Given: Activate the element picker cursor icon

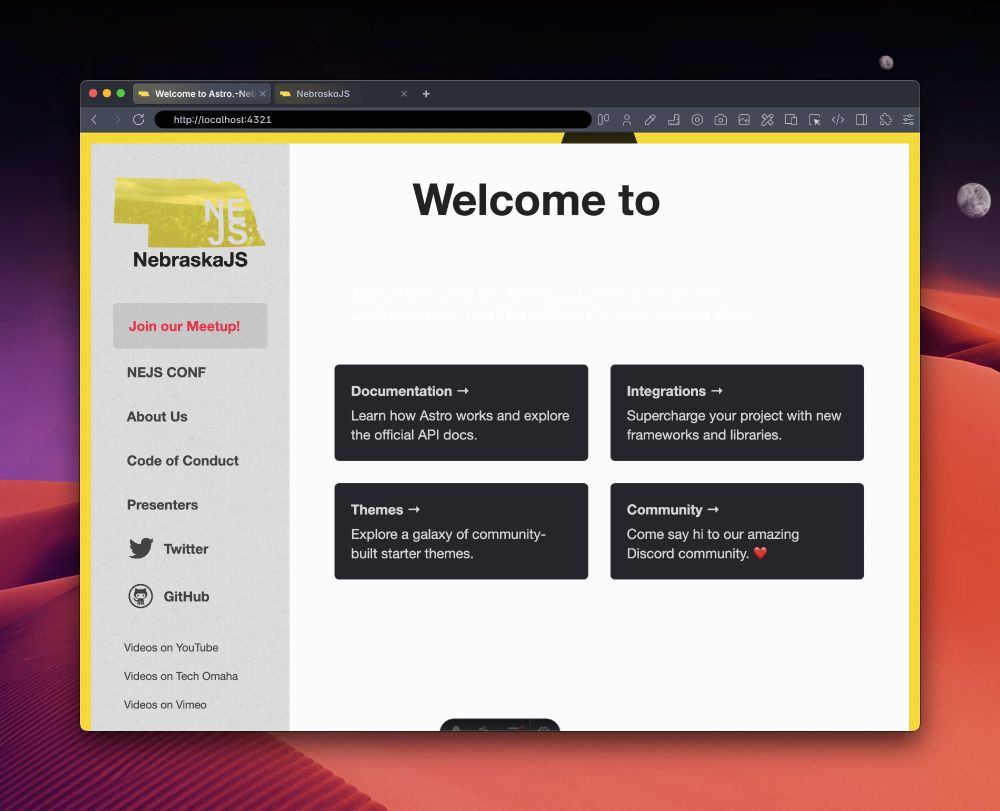Looking at the screenshot, I should point(814,119).
